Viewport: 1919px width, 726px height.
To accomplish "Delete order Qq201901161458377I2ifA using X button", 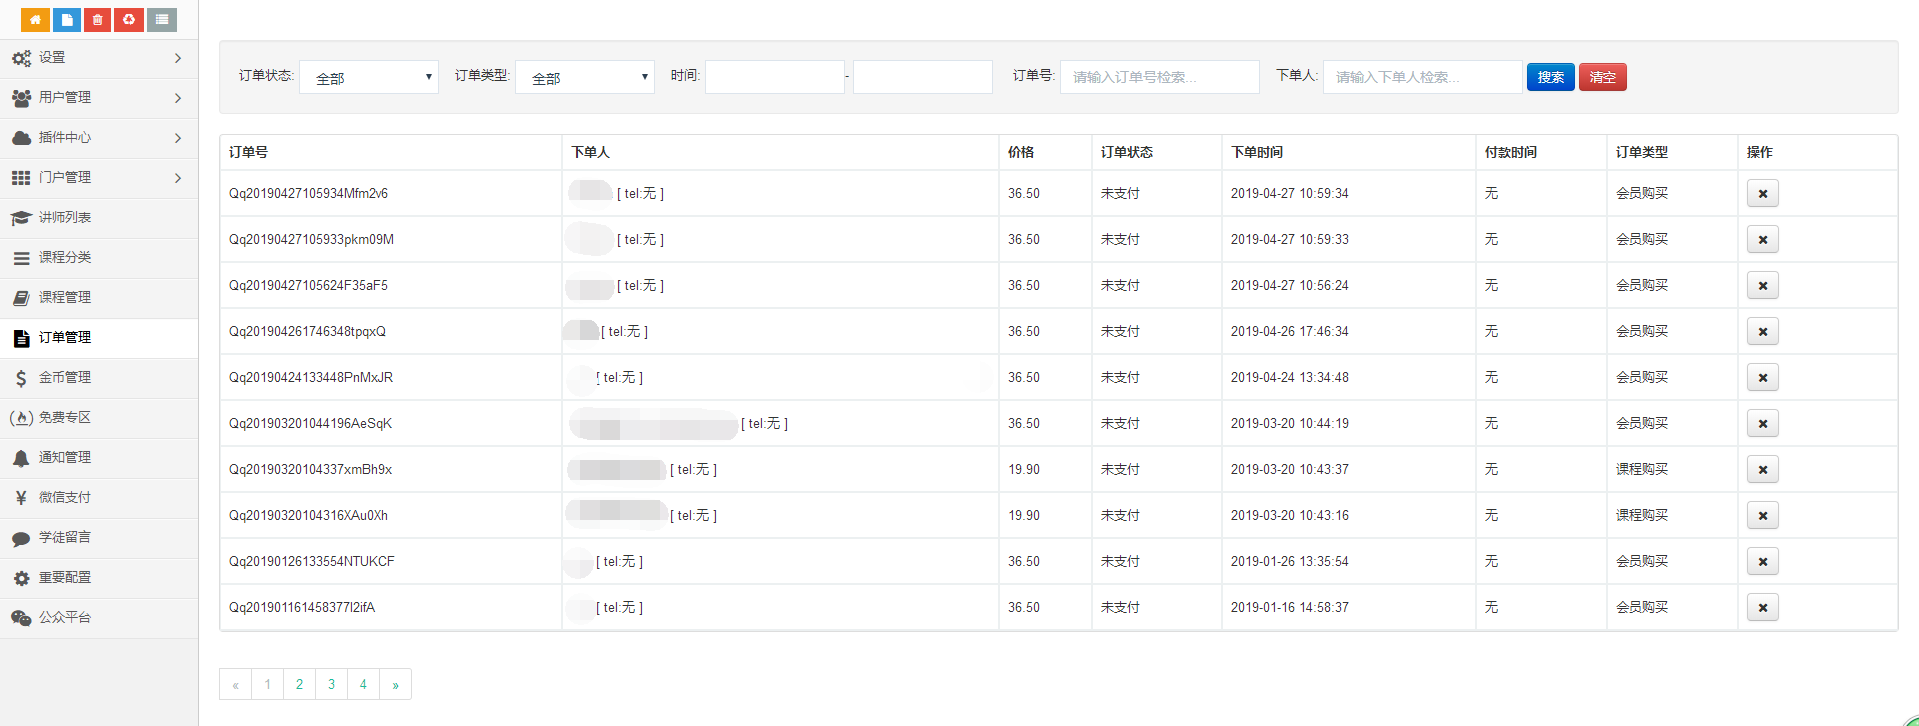I will pos(1762,608).
